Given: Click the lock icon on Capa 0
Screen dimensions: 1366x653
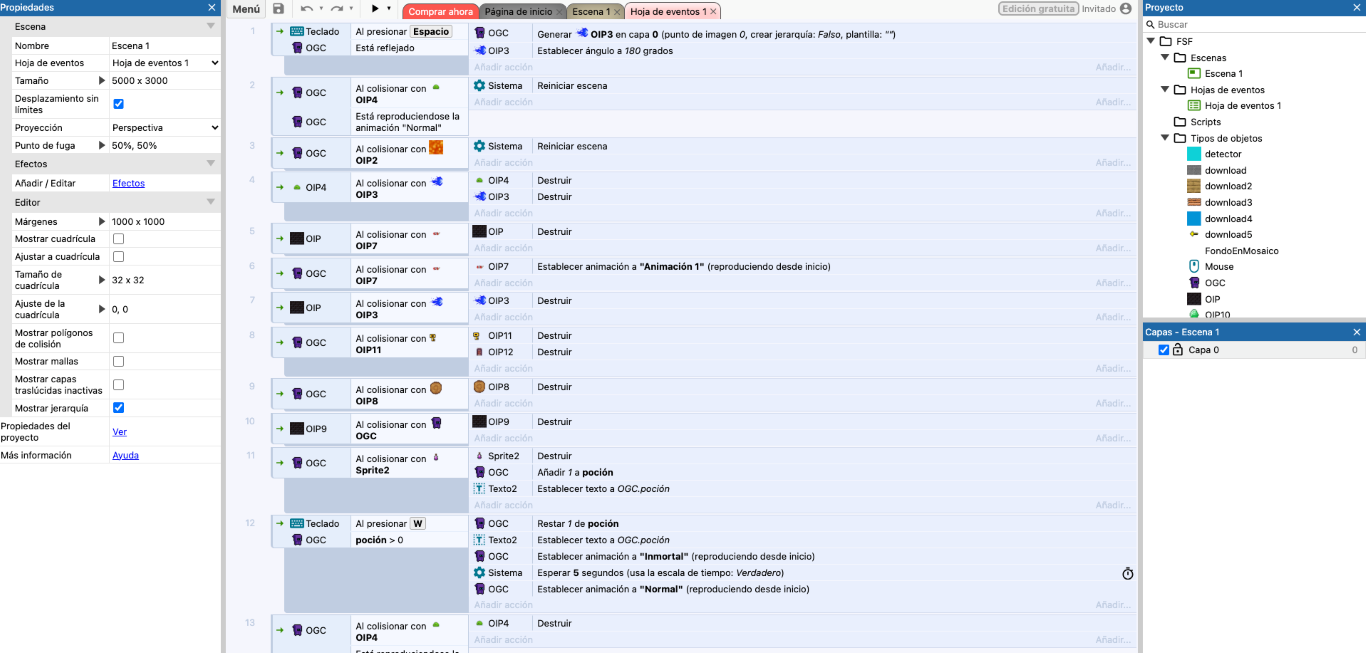Looking at the screenshot, I should (1178, 350).
